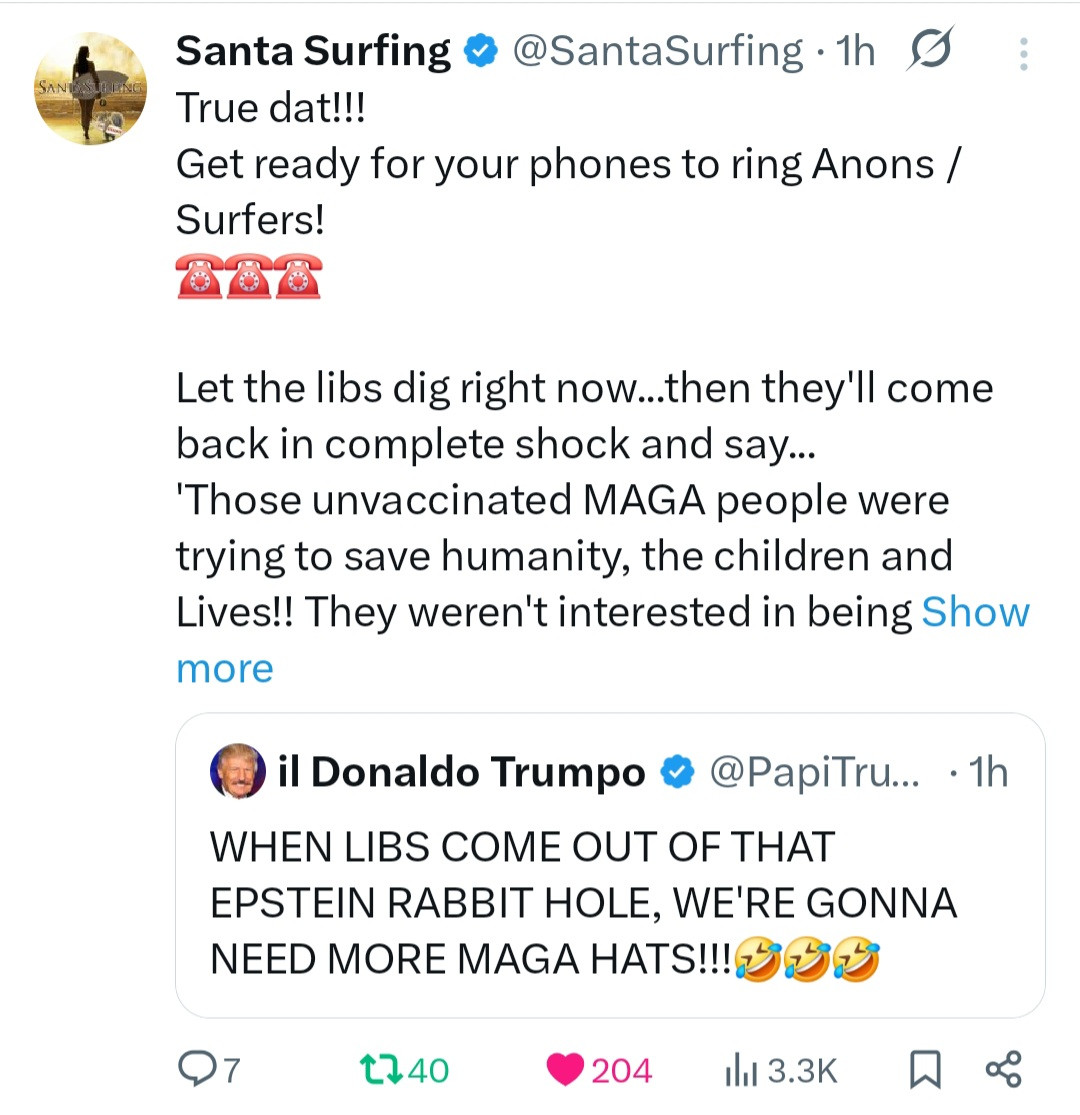This screenshot has width=1080, height=1115.
Task: Bookmark the Santa Surfing post
Action: tap(925, 1070)
